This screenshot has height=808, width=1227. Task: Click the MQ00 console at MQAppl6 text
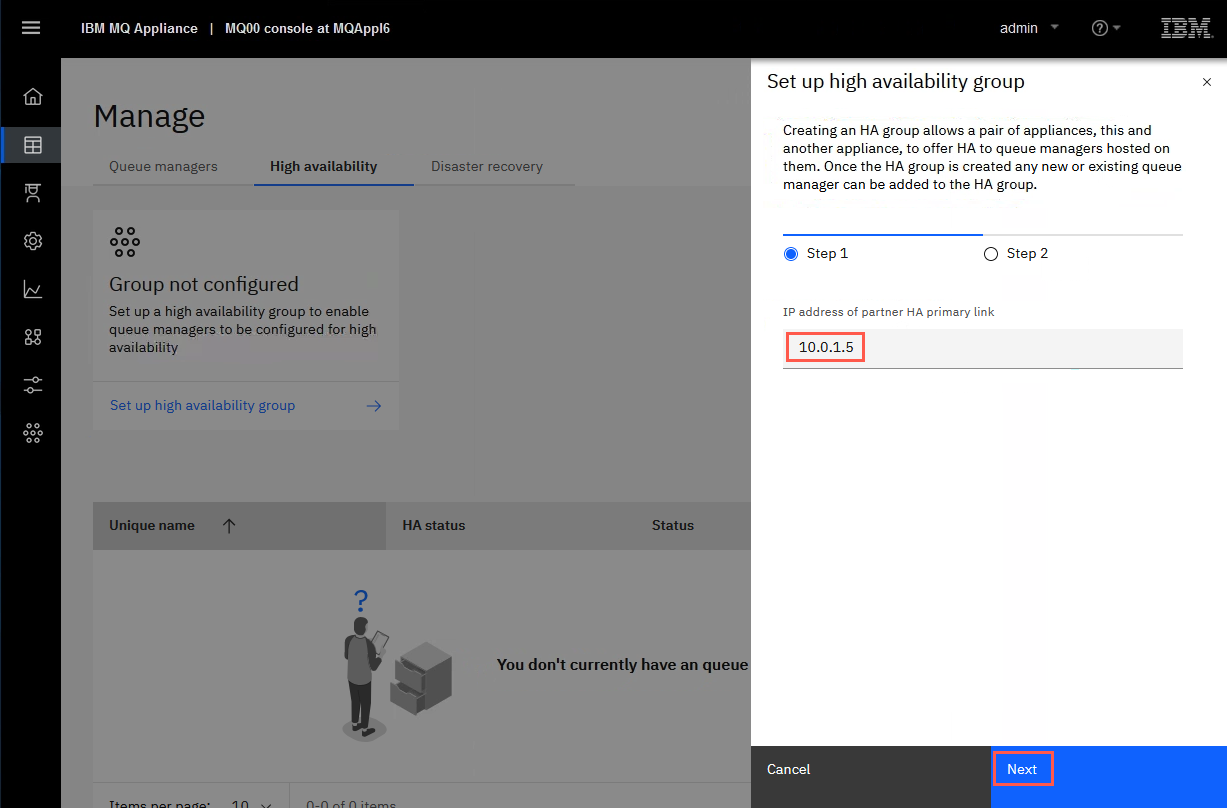click(x=307, y=28)
